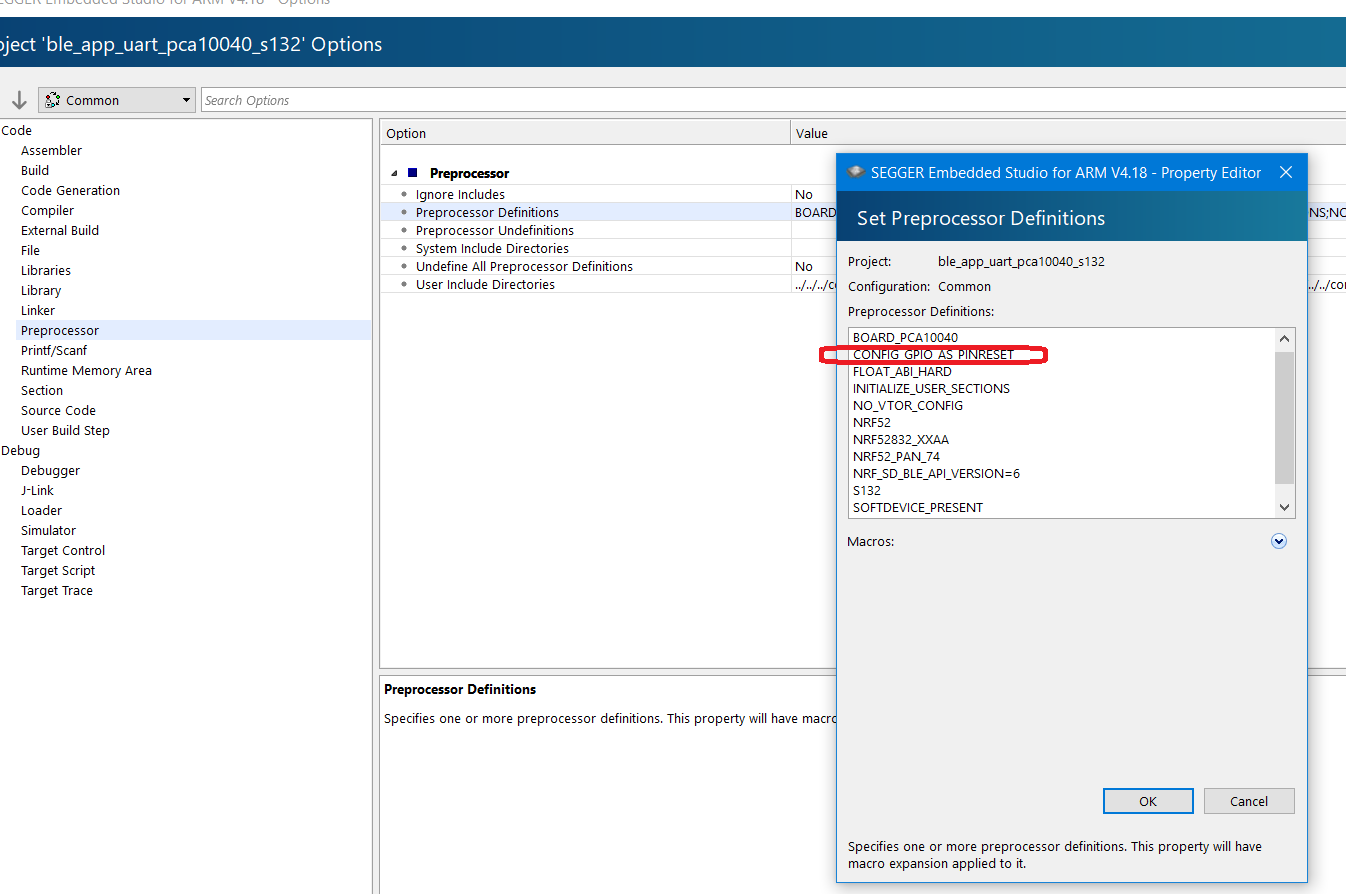The height and width of the screenshot is (894, 1346).
Task: Open the Debugger options category
Action: [50, 470]
